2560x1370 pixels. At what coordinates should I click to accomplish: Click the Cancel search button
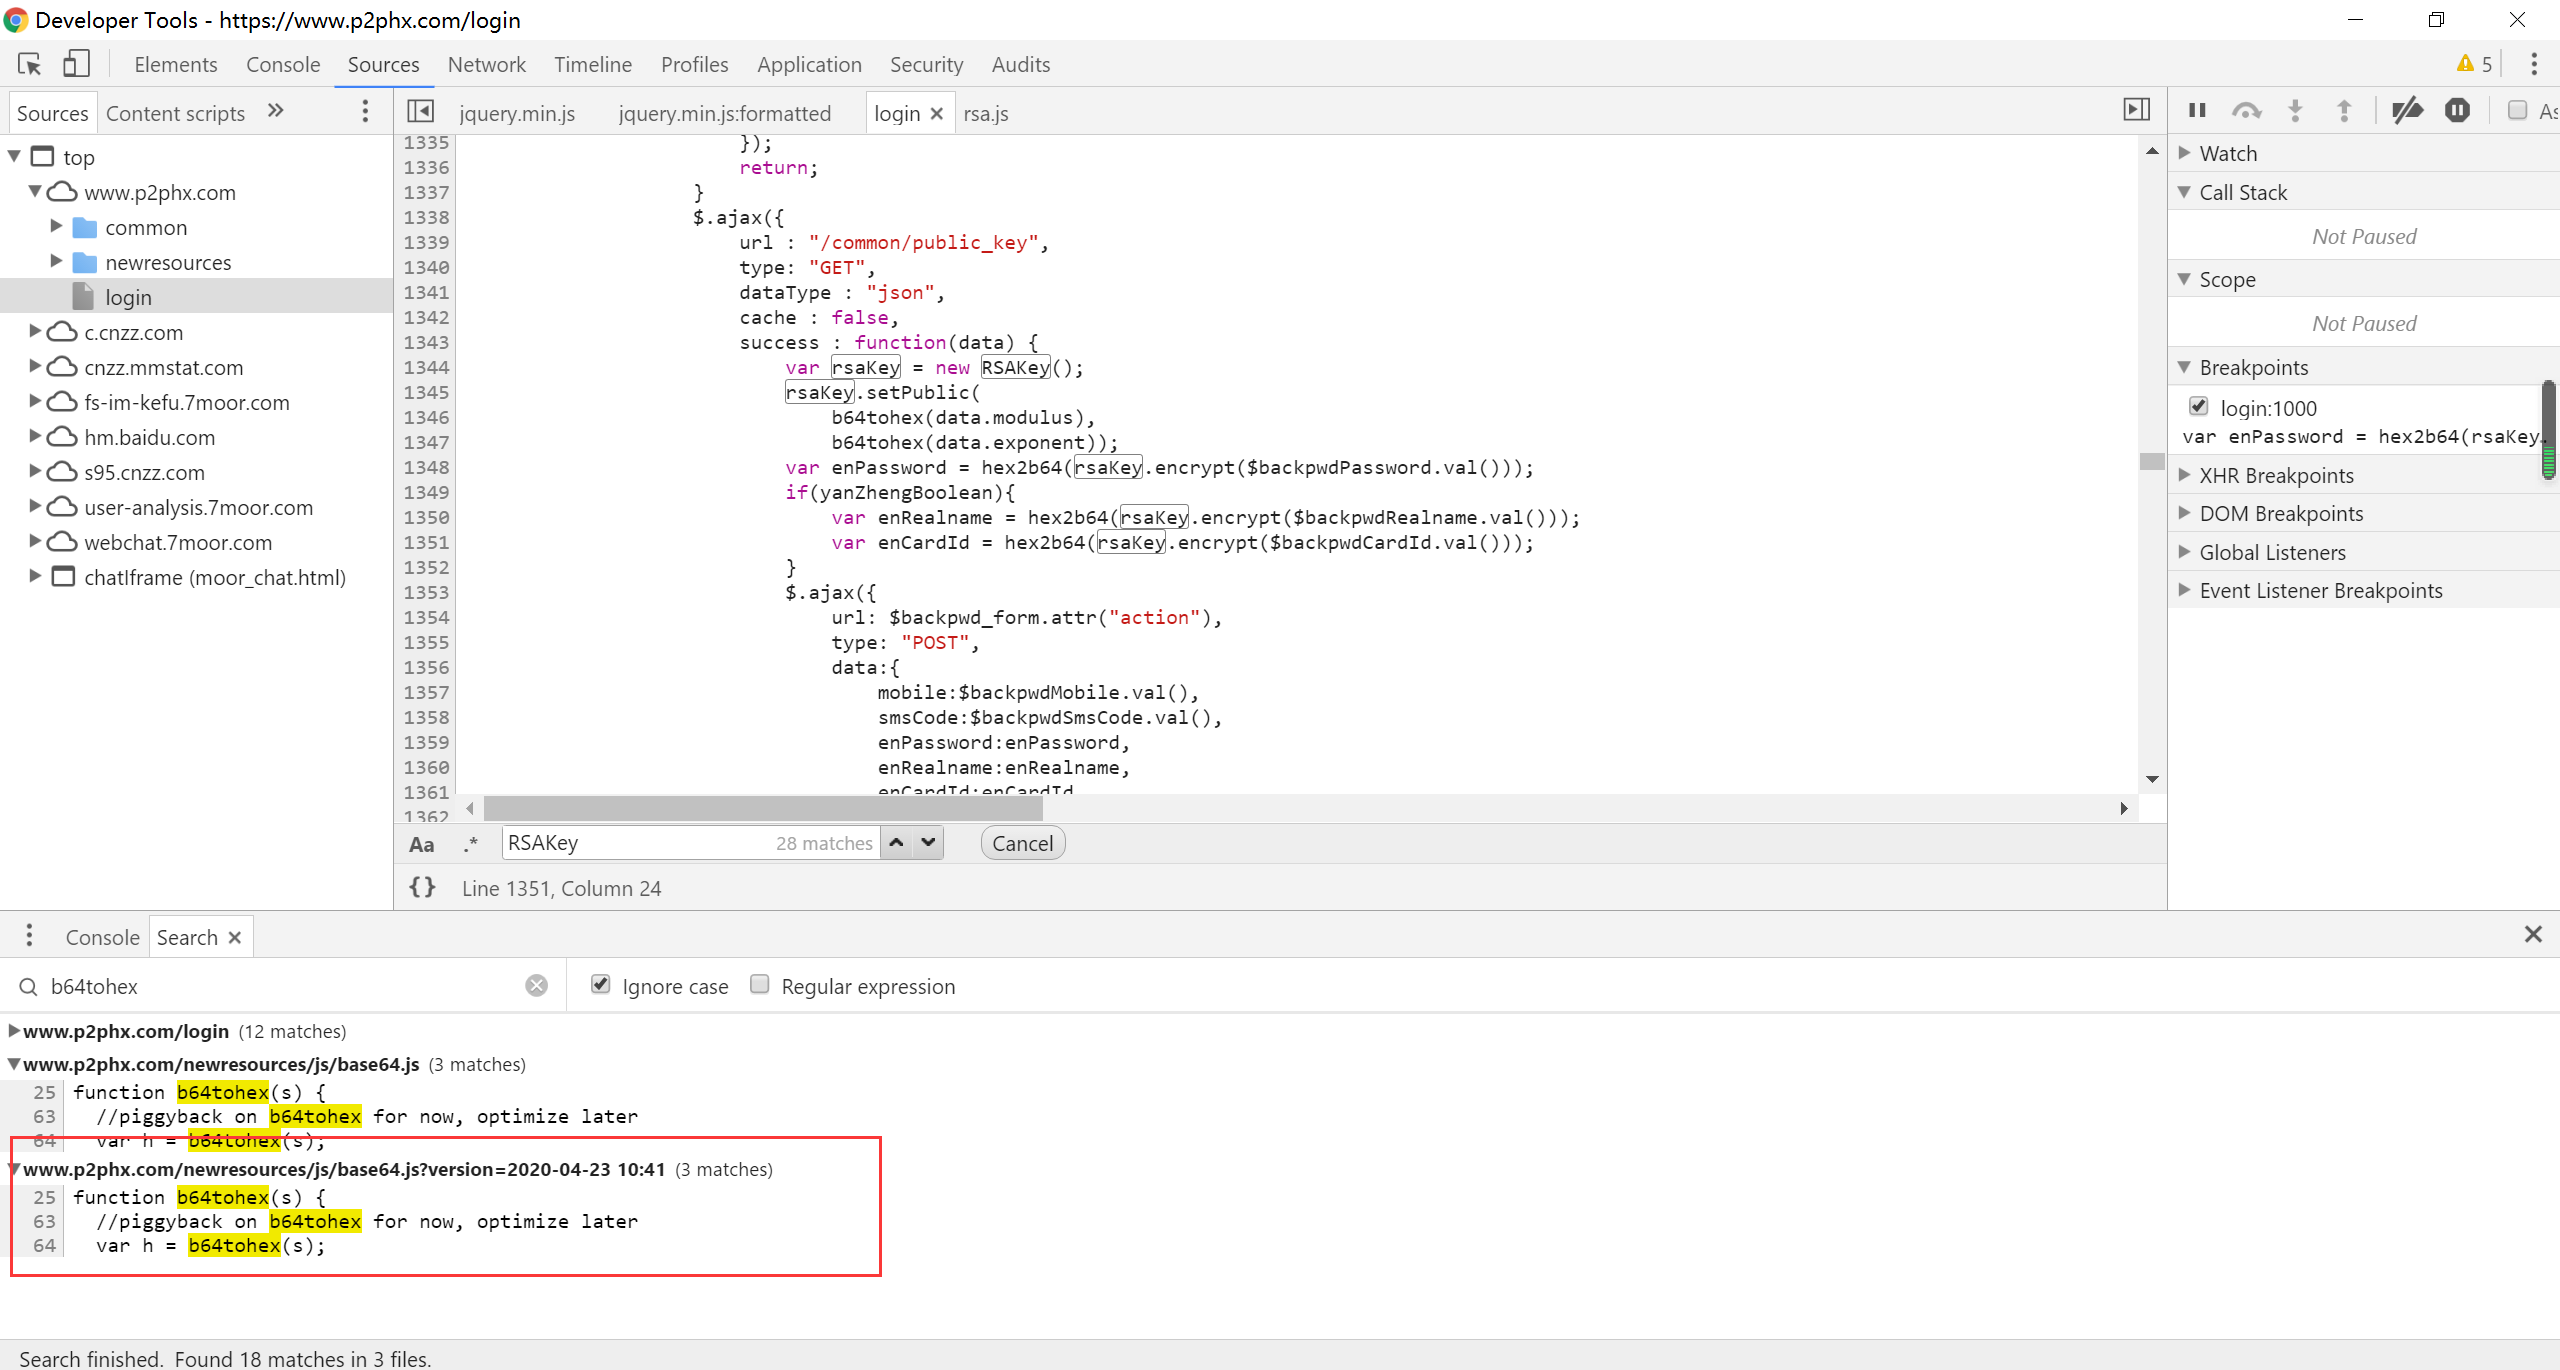pyautogui.click(x=1022, y=843)
